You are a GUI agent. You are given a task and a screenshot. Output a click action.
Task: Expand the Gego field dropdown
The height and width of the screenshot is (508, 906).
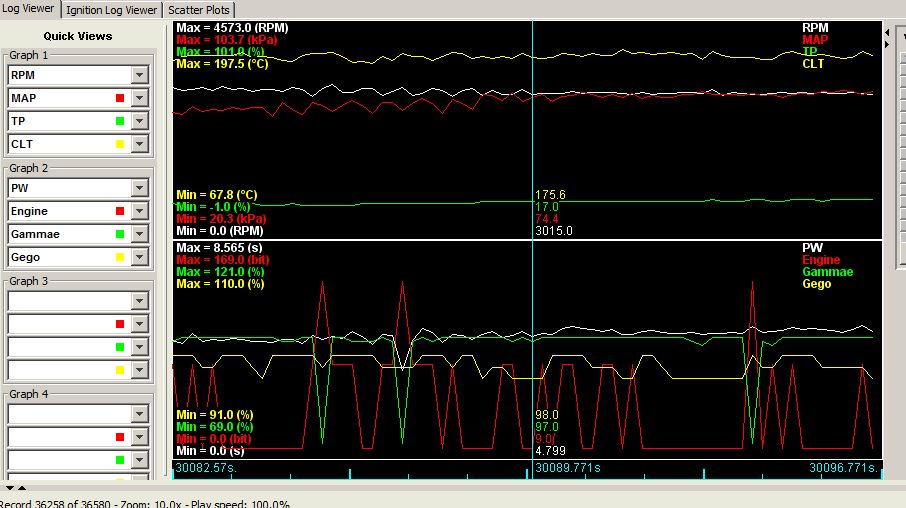[x=140, y=257]
